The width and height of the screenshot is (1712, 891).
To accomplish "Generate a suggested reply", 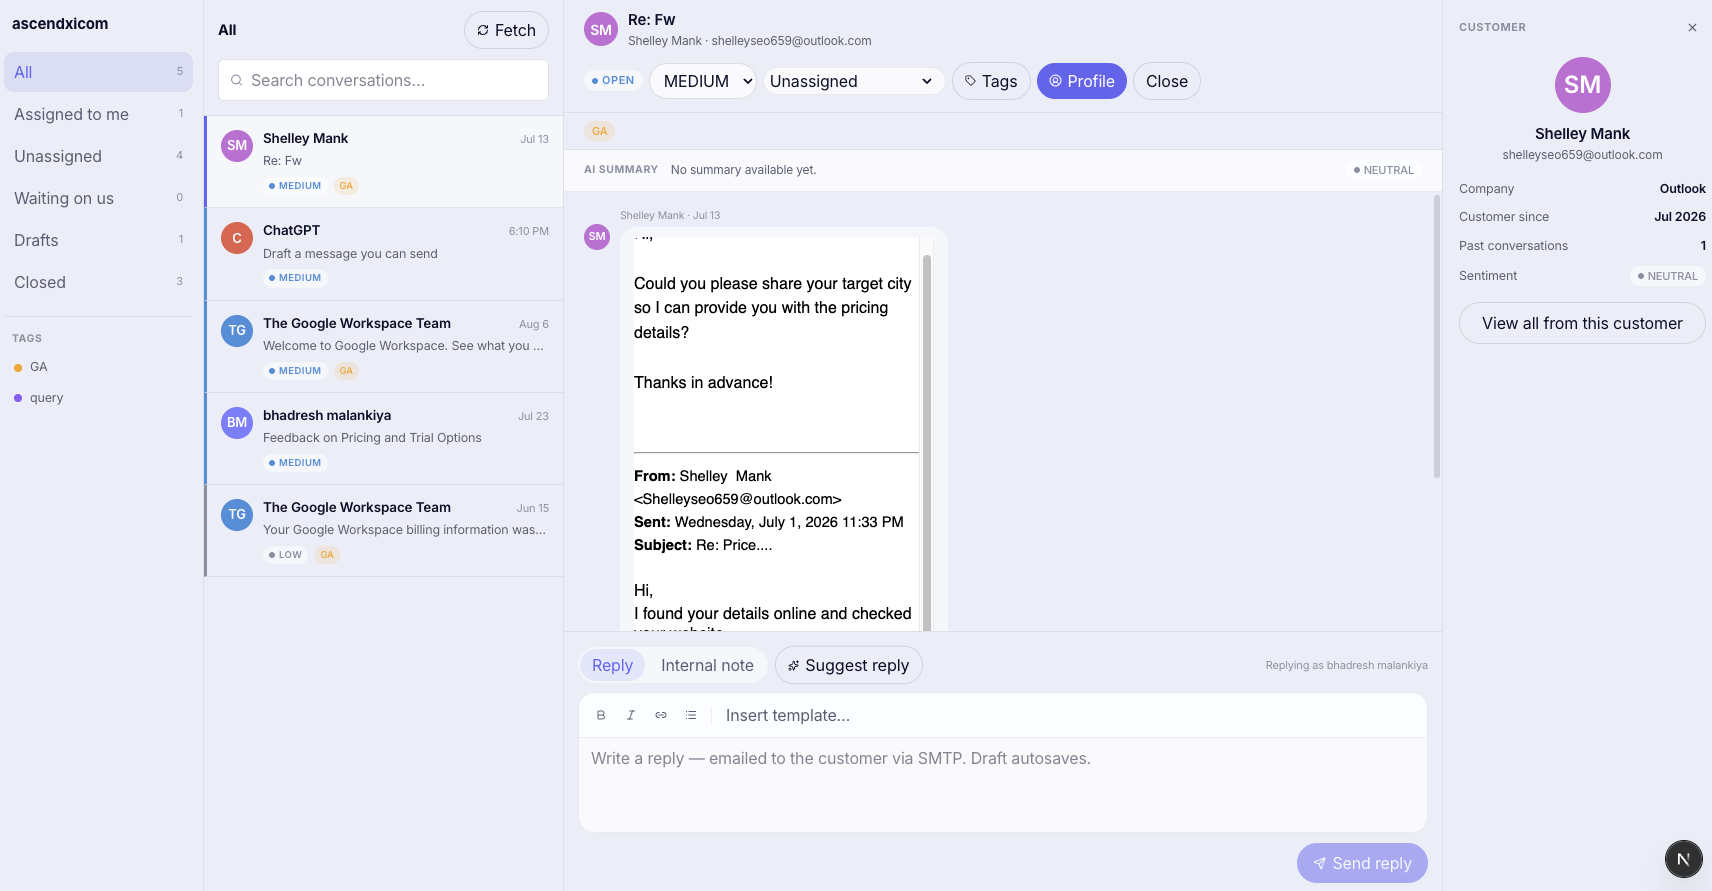I will coord(849,665).
